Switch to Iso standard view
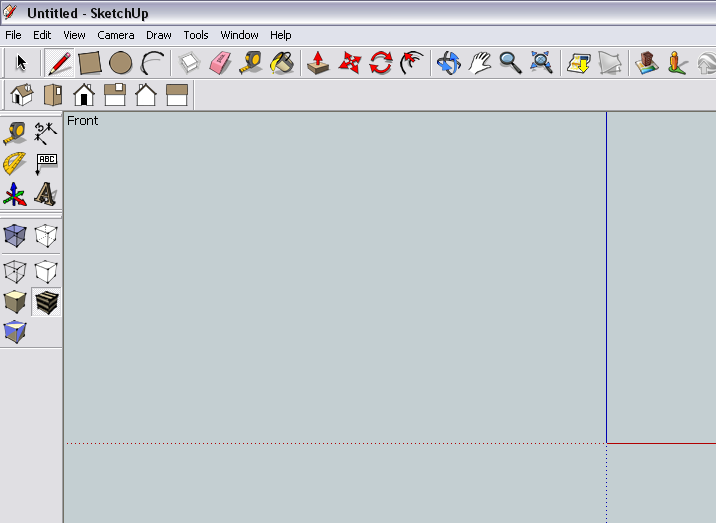This screenshot has width=716, height=523. tap(22, 95)
